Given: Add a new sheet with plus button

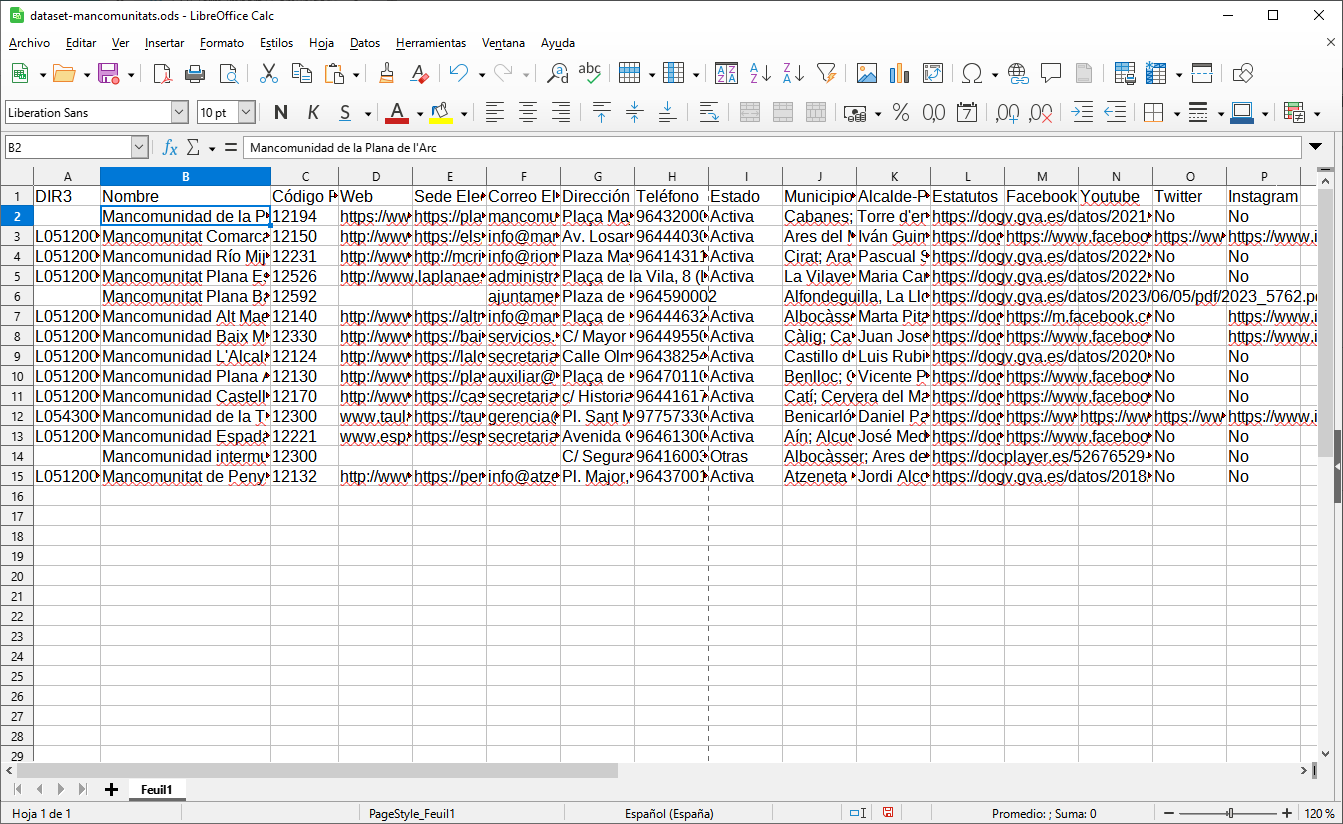Looking at the screenshot, I should (x=111, y=789).
